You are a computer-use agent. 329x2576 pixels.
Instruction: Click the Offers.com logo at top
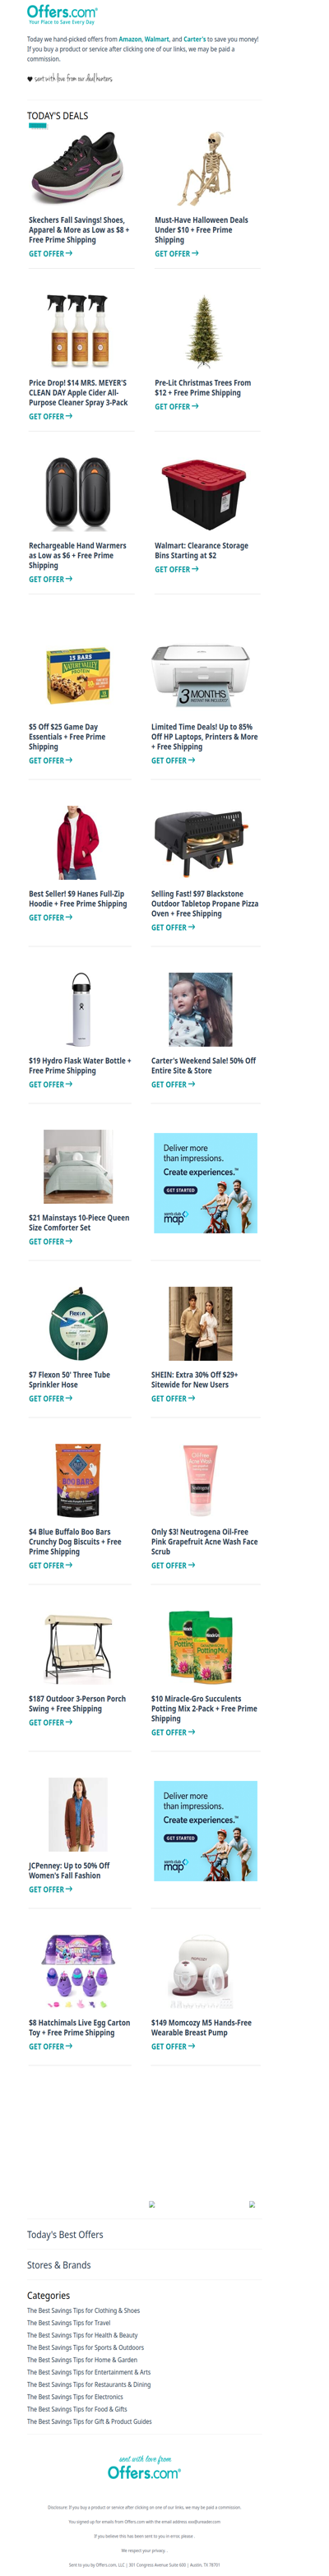(x=62, y=14)
